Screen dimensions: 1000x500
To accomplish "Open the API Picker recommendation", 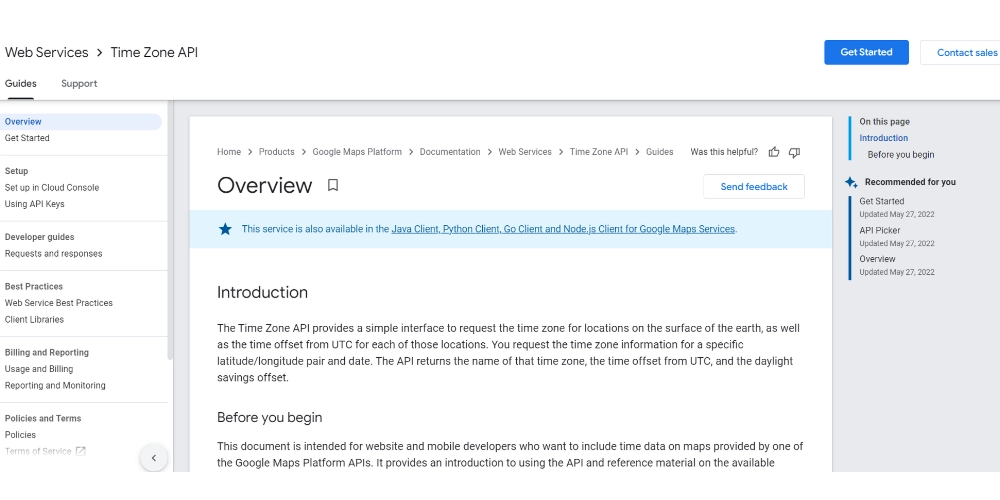I will point(880,230).
